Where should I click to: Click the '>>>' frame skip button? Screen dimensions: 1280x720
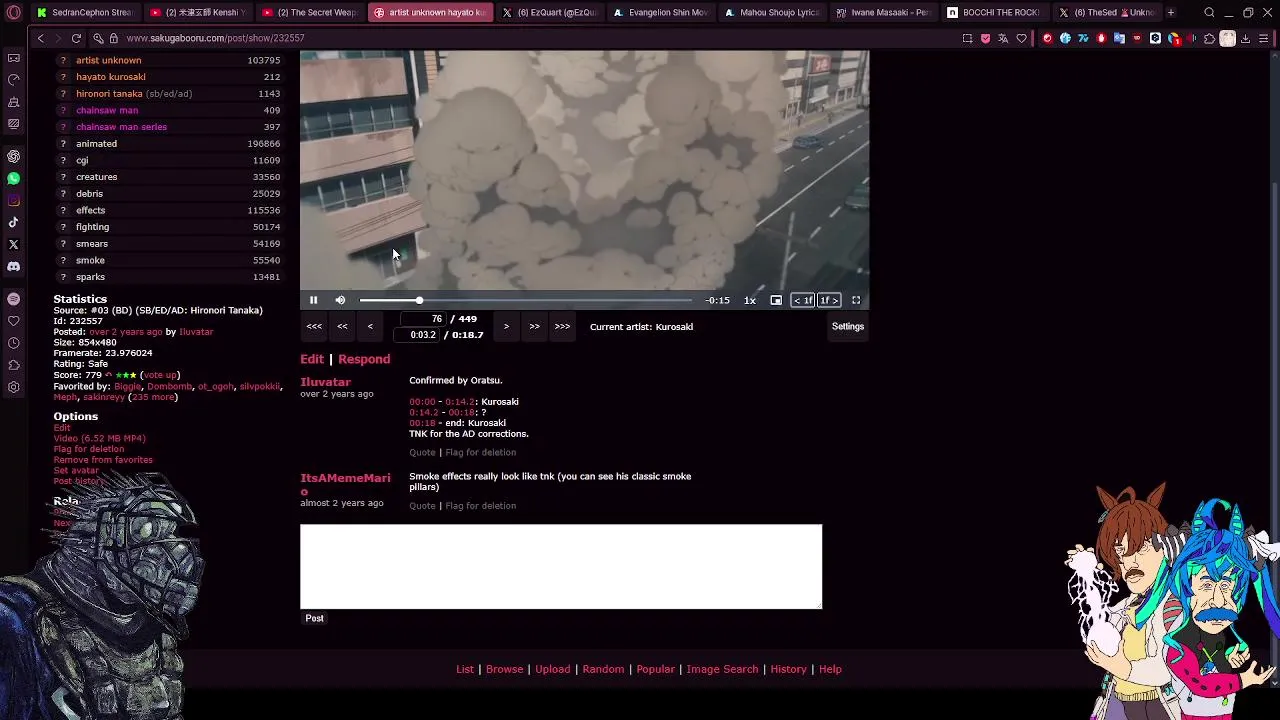coord(562,326)
